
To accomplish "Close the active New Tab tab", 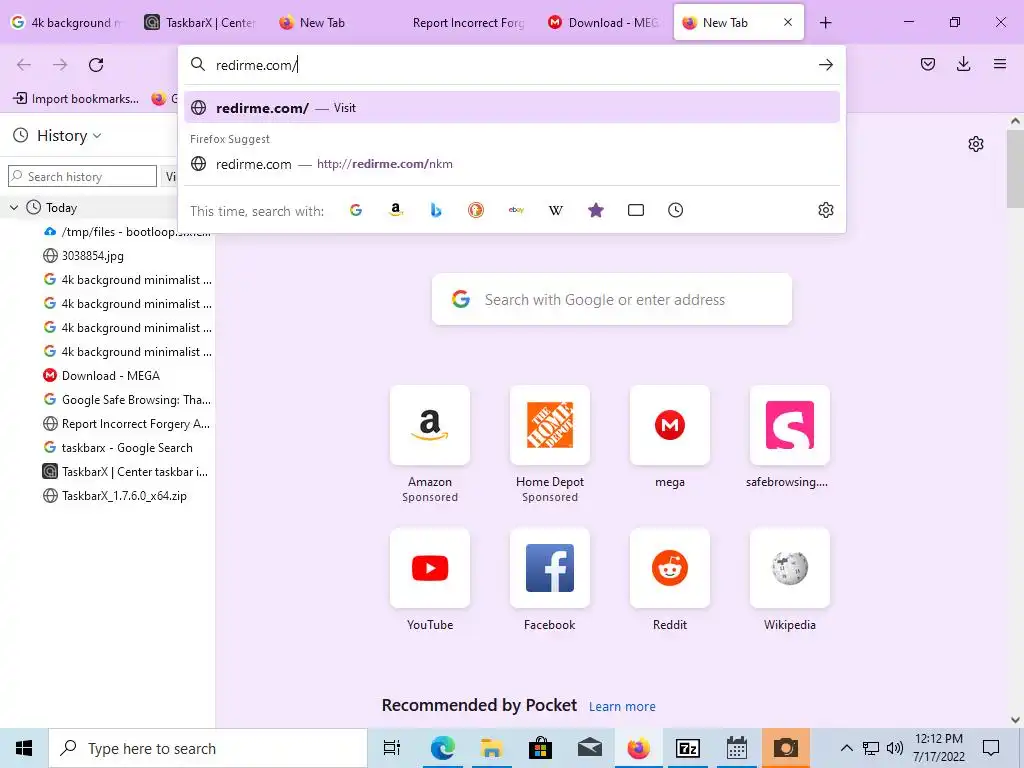I will (788, 22).
